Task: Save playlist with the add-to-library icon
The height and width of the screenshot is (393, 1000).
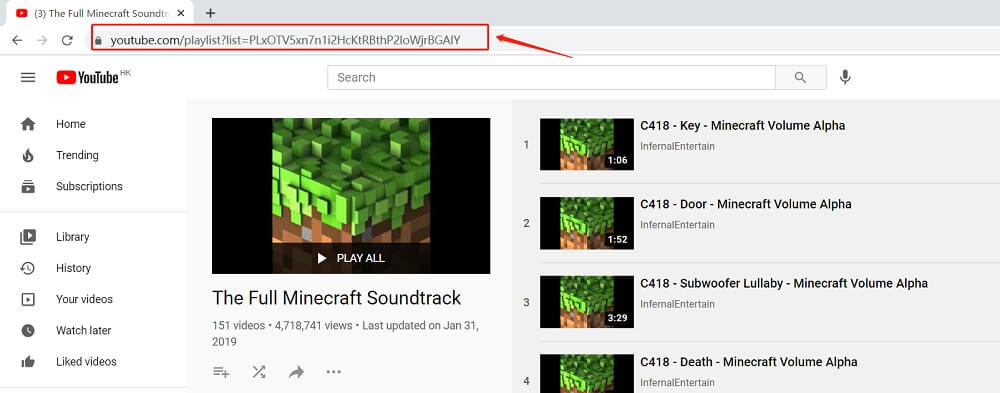Action: (221, 372)
